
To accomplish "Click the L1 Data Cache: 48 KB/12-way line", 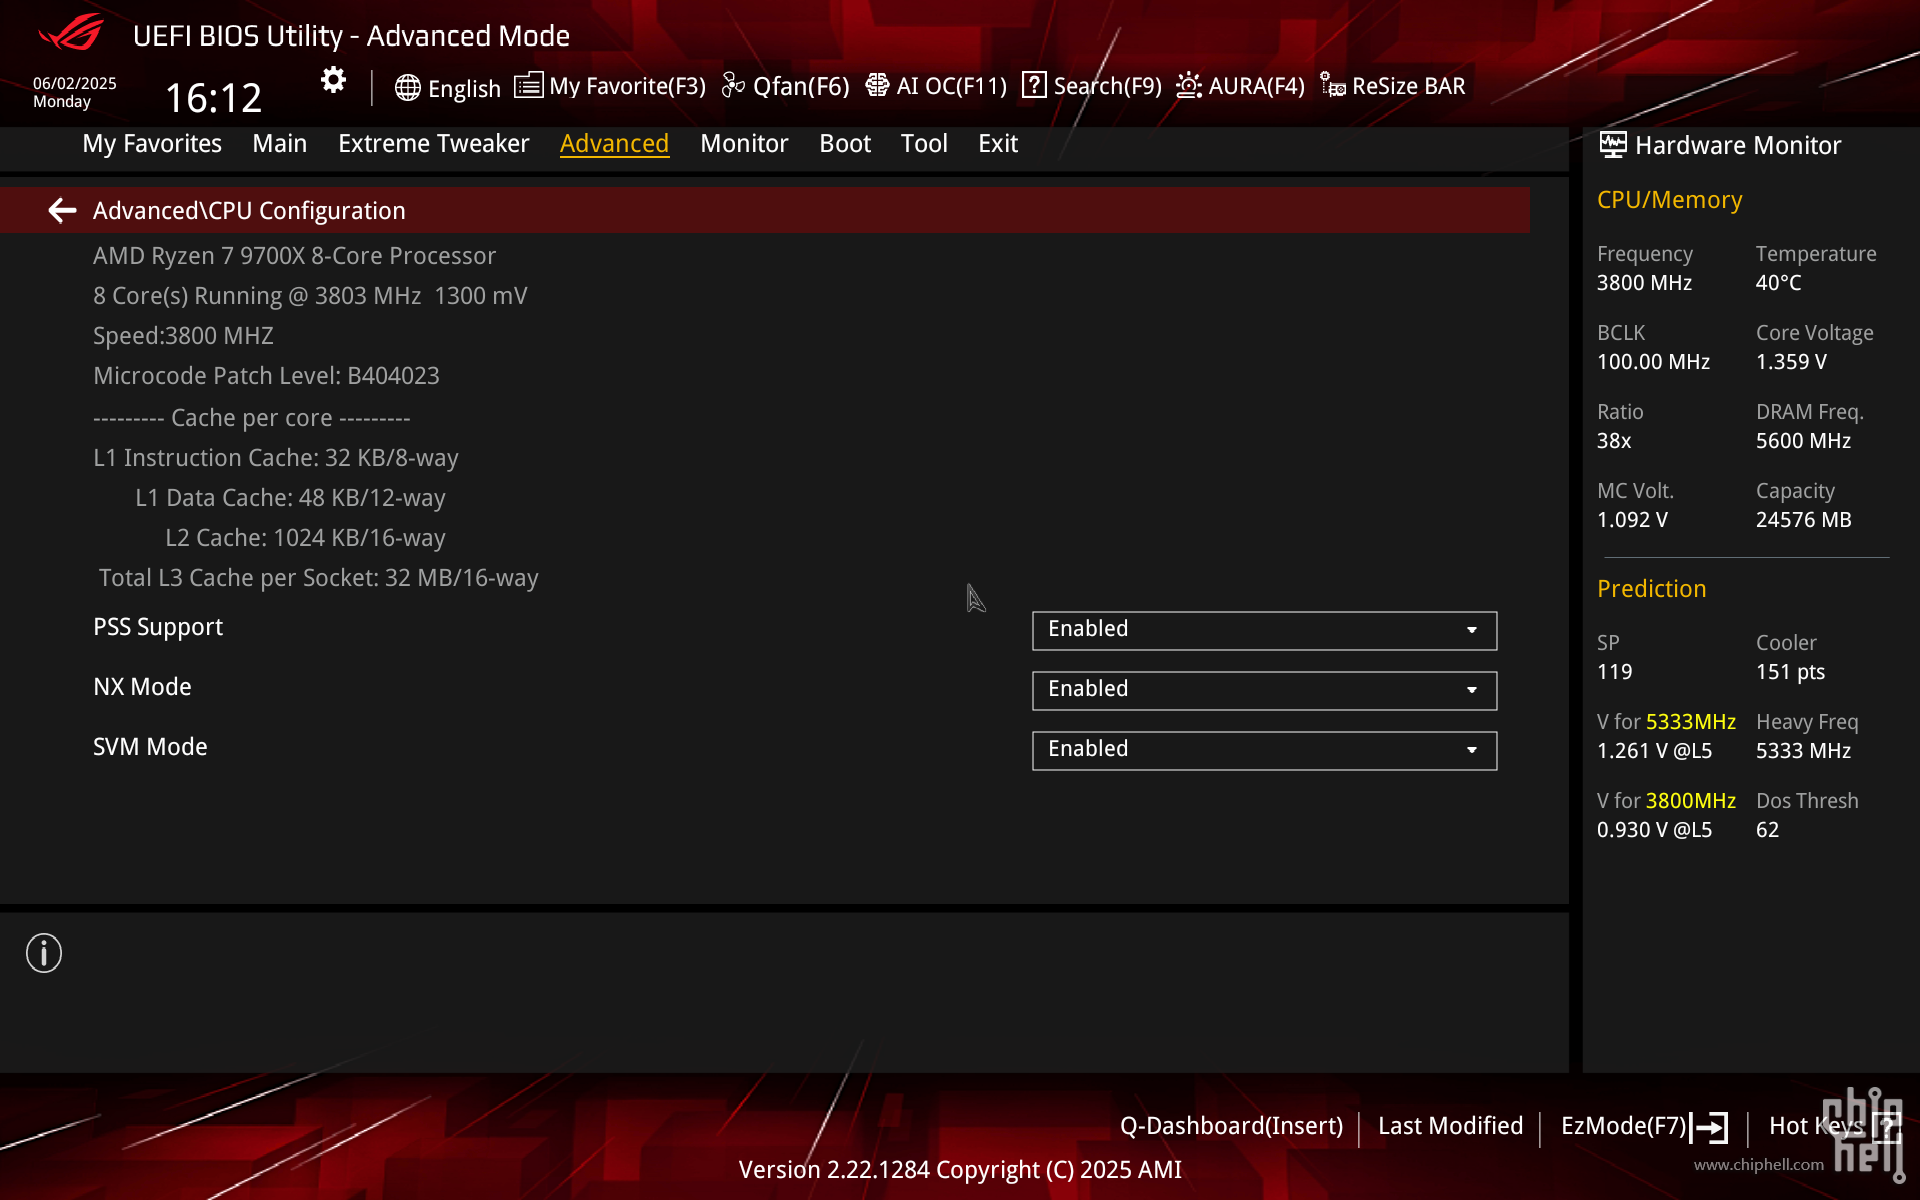I will [290, 498].
